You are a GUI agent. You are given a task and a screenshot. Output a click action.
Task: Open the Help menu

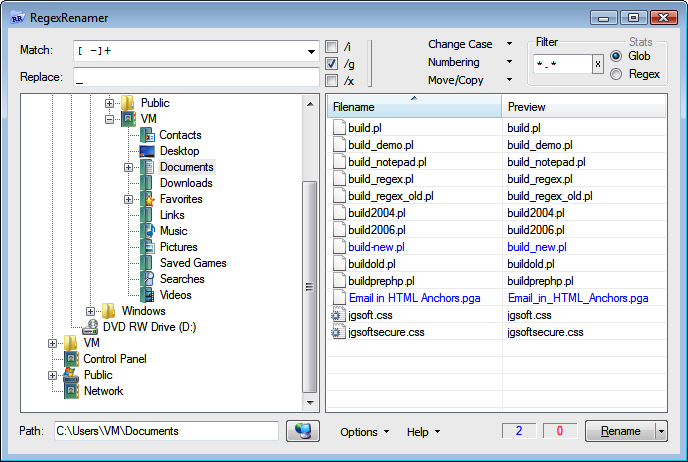tap(422, 432)
